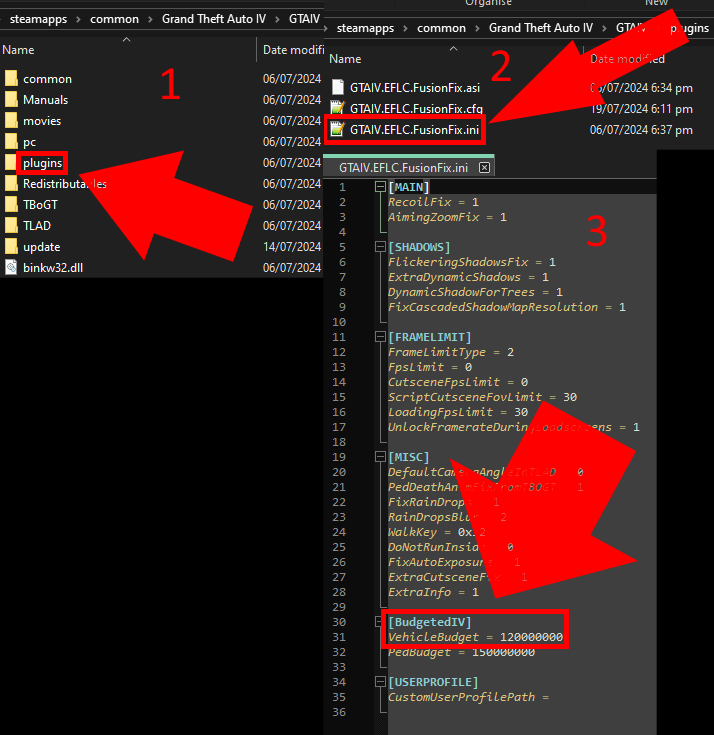Select the TBoGT folder name
Image resolution: width=714 pixels, height=735 pixels.
pos(40,205)
